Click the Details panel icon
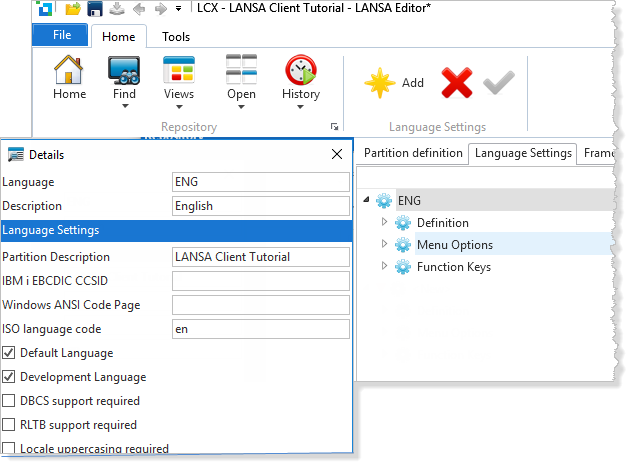The image size is (631, 475). tap(16, 154)
